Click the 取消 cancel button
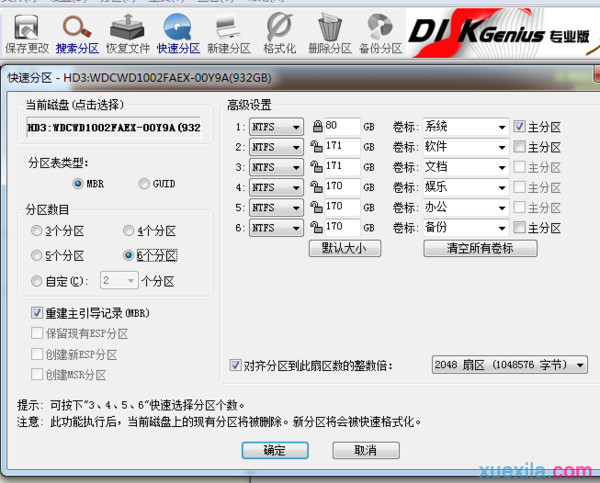Image resolution: width=600 pixels, height=483 pixels. tap(366, 450)
